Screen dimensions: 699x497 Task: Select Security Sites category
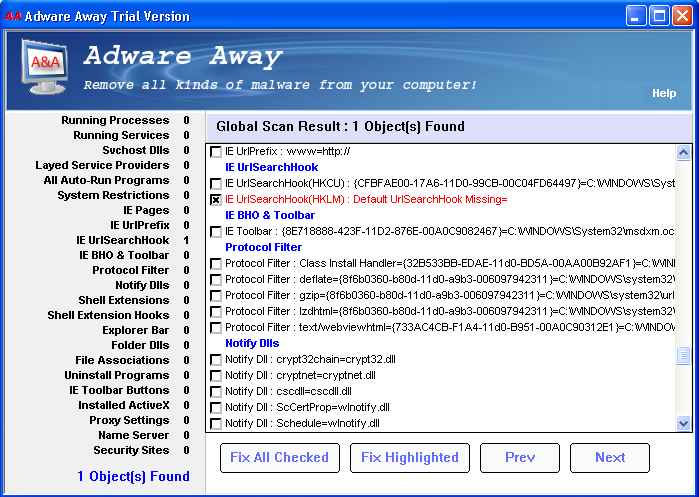(131, 450)
